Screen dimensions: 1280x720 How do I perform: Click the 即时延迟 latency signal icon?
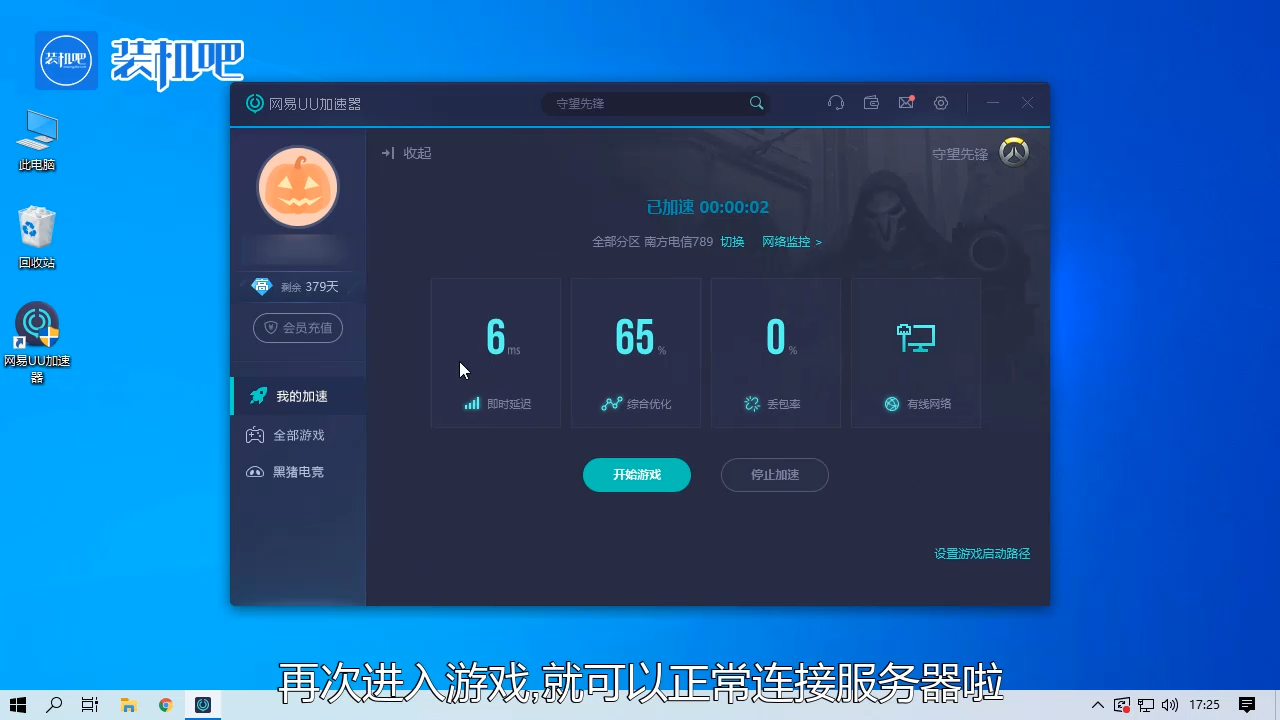coord(471,404)
